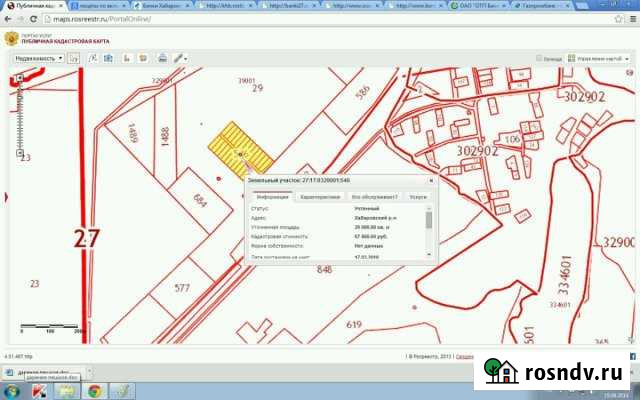This screenshot has height=400, width=640.
Task: Select the Информация tab in popup
Action: point(271,198)
